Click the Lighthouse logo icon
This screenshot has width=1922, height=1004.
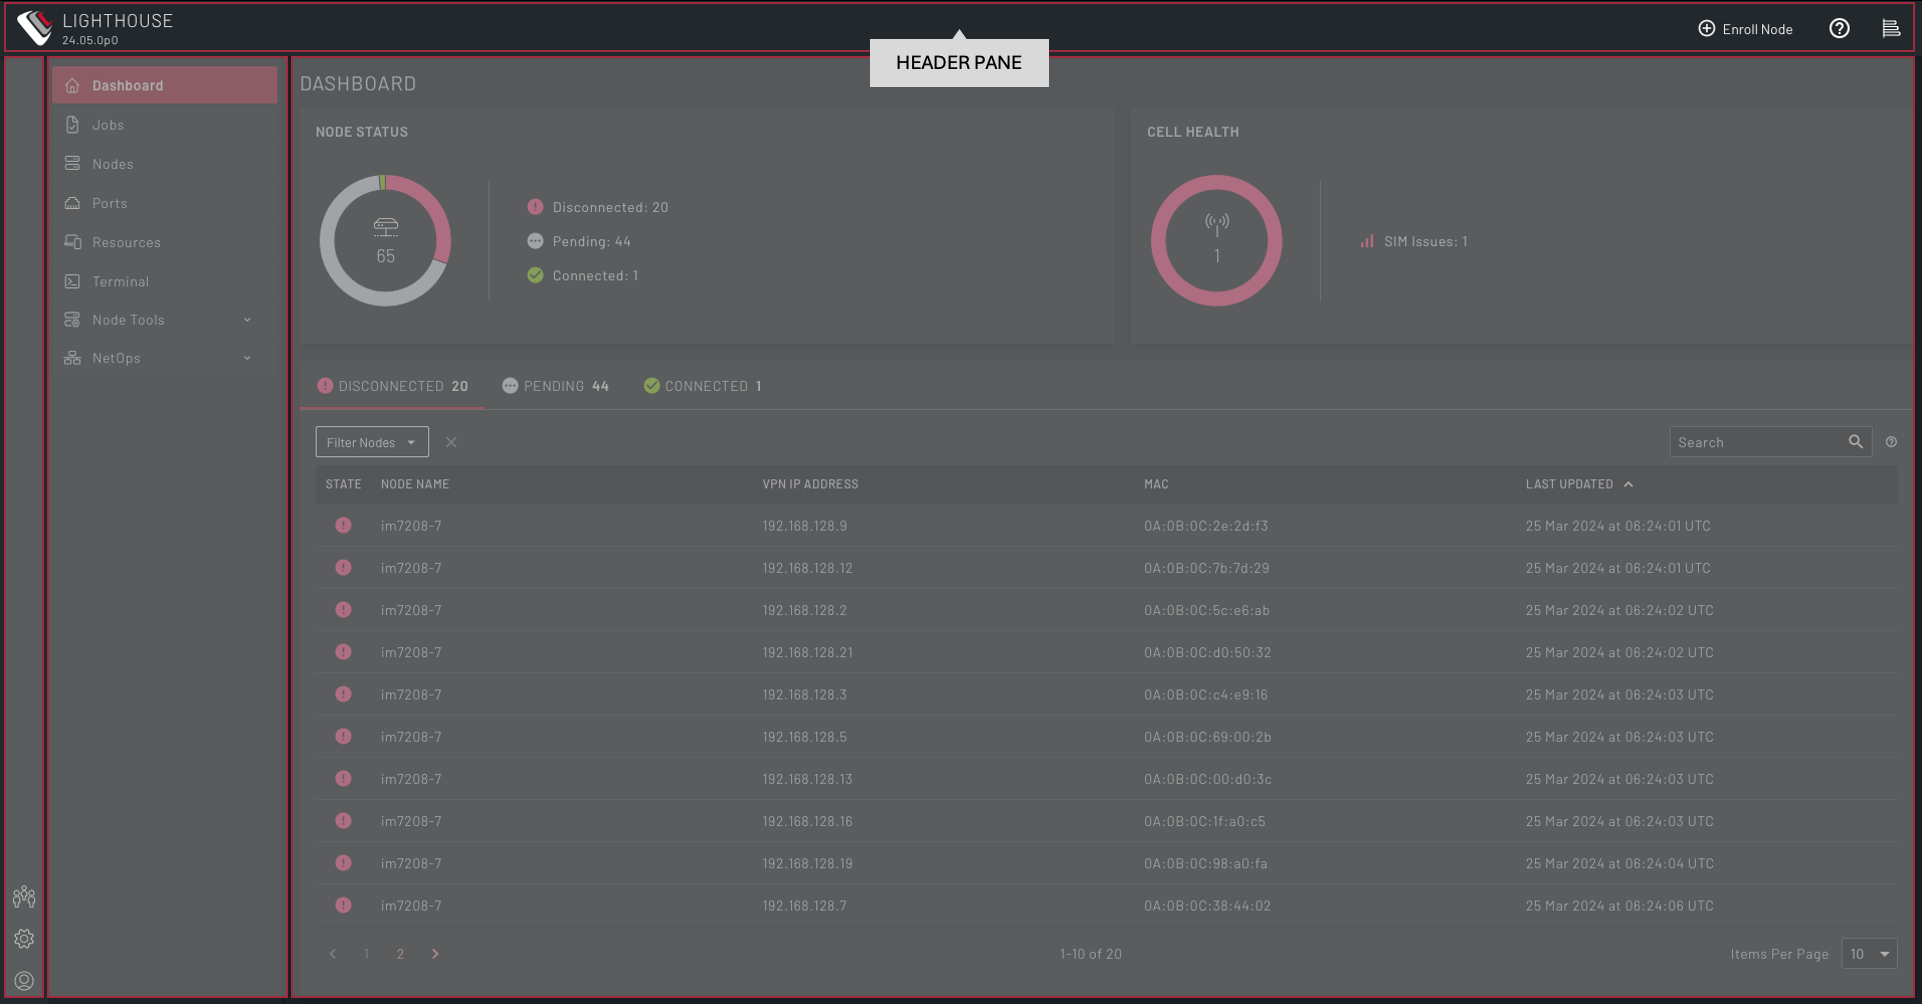click(x=35, y=28)
